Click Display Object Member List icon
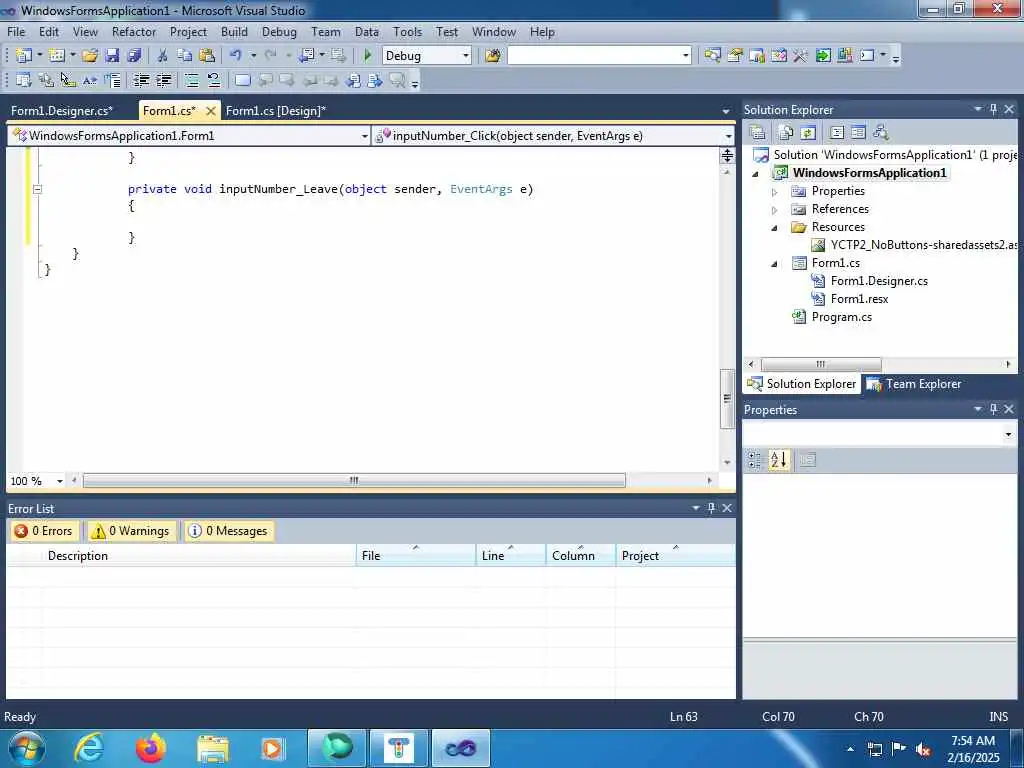 (24, 80)
